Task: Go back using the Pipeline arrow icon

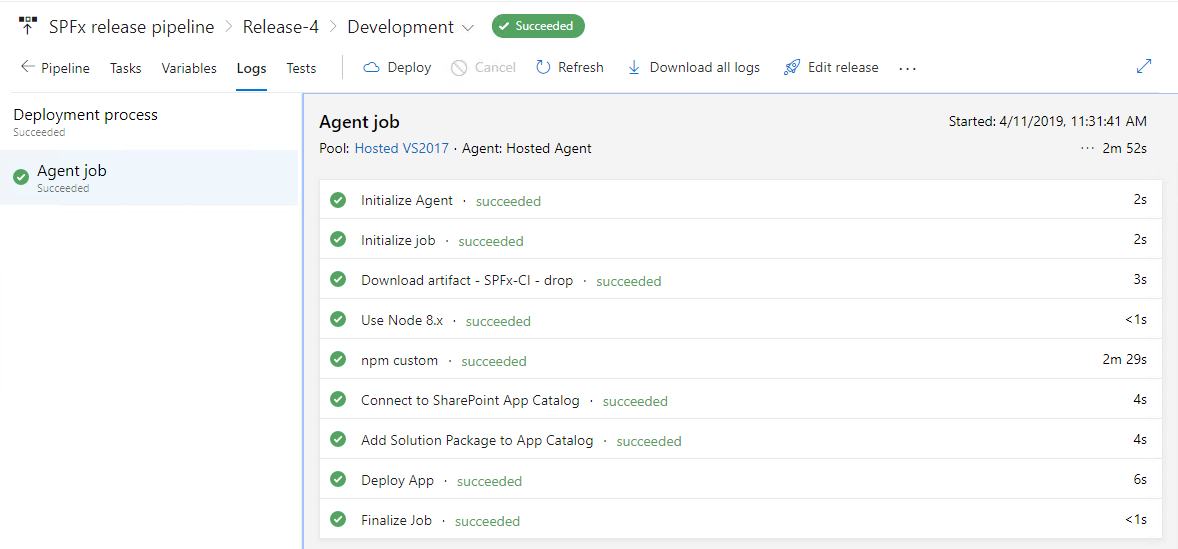Action: coord(27,68)
